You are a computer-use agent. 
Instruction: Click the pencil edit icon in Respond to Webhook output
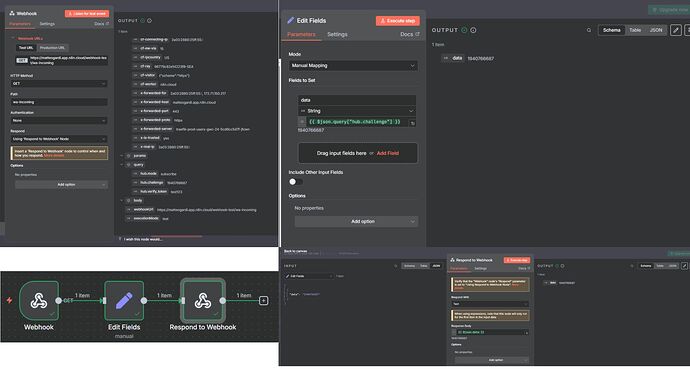coord(684,266)
